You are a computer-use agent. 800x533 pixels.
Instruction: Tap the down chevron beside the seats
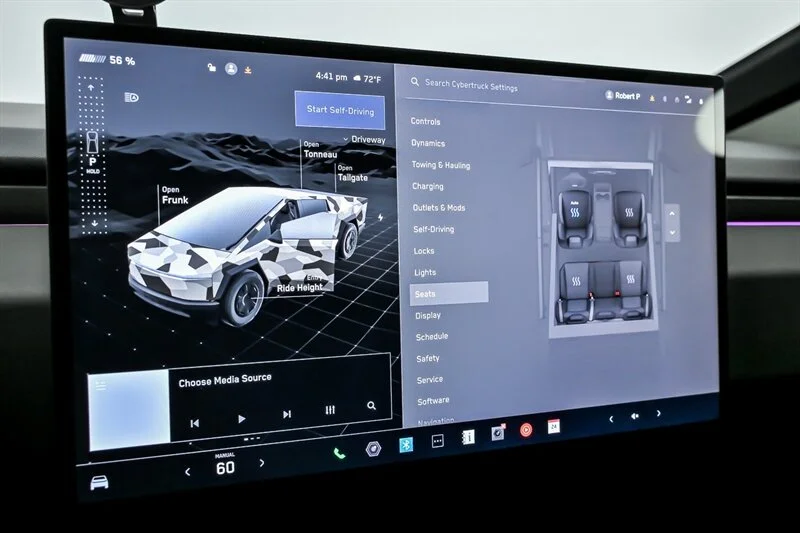point(672,233)
